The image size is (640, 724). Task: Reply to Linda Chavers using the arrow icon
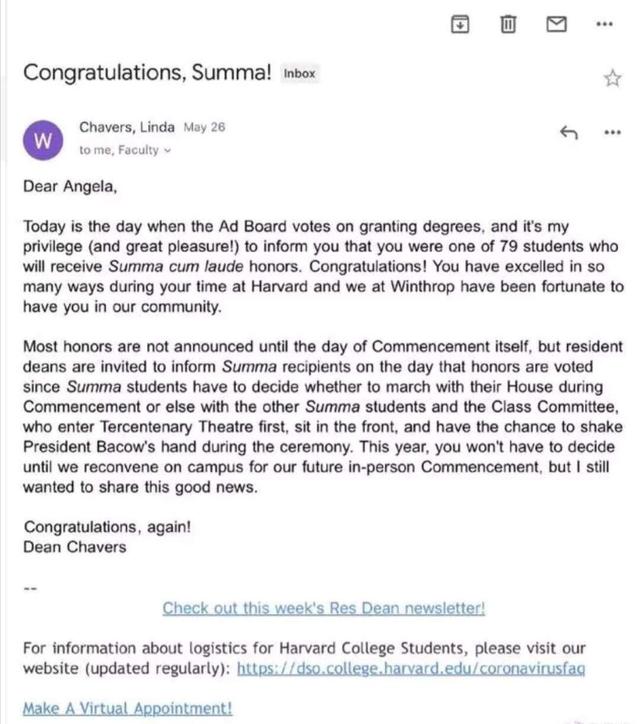pos(569,133)
